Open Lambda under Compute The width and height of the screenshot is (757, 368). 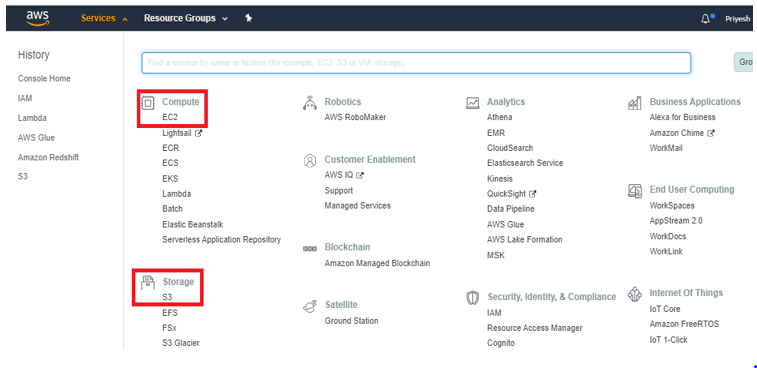point(177,194)
